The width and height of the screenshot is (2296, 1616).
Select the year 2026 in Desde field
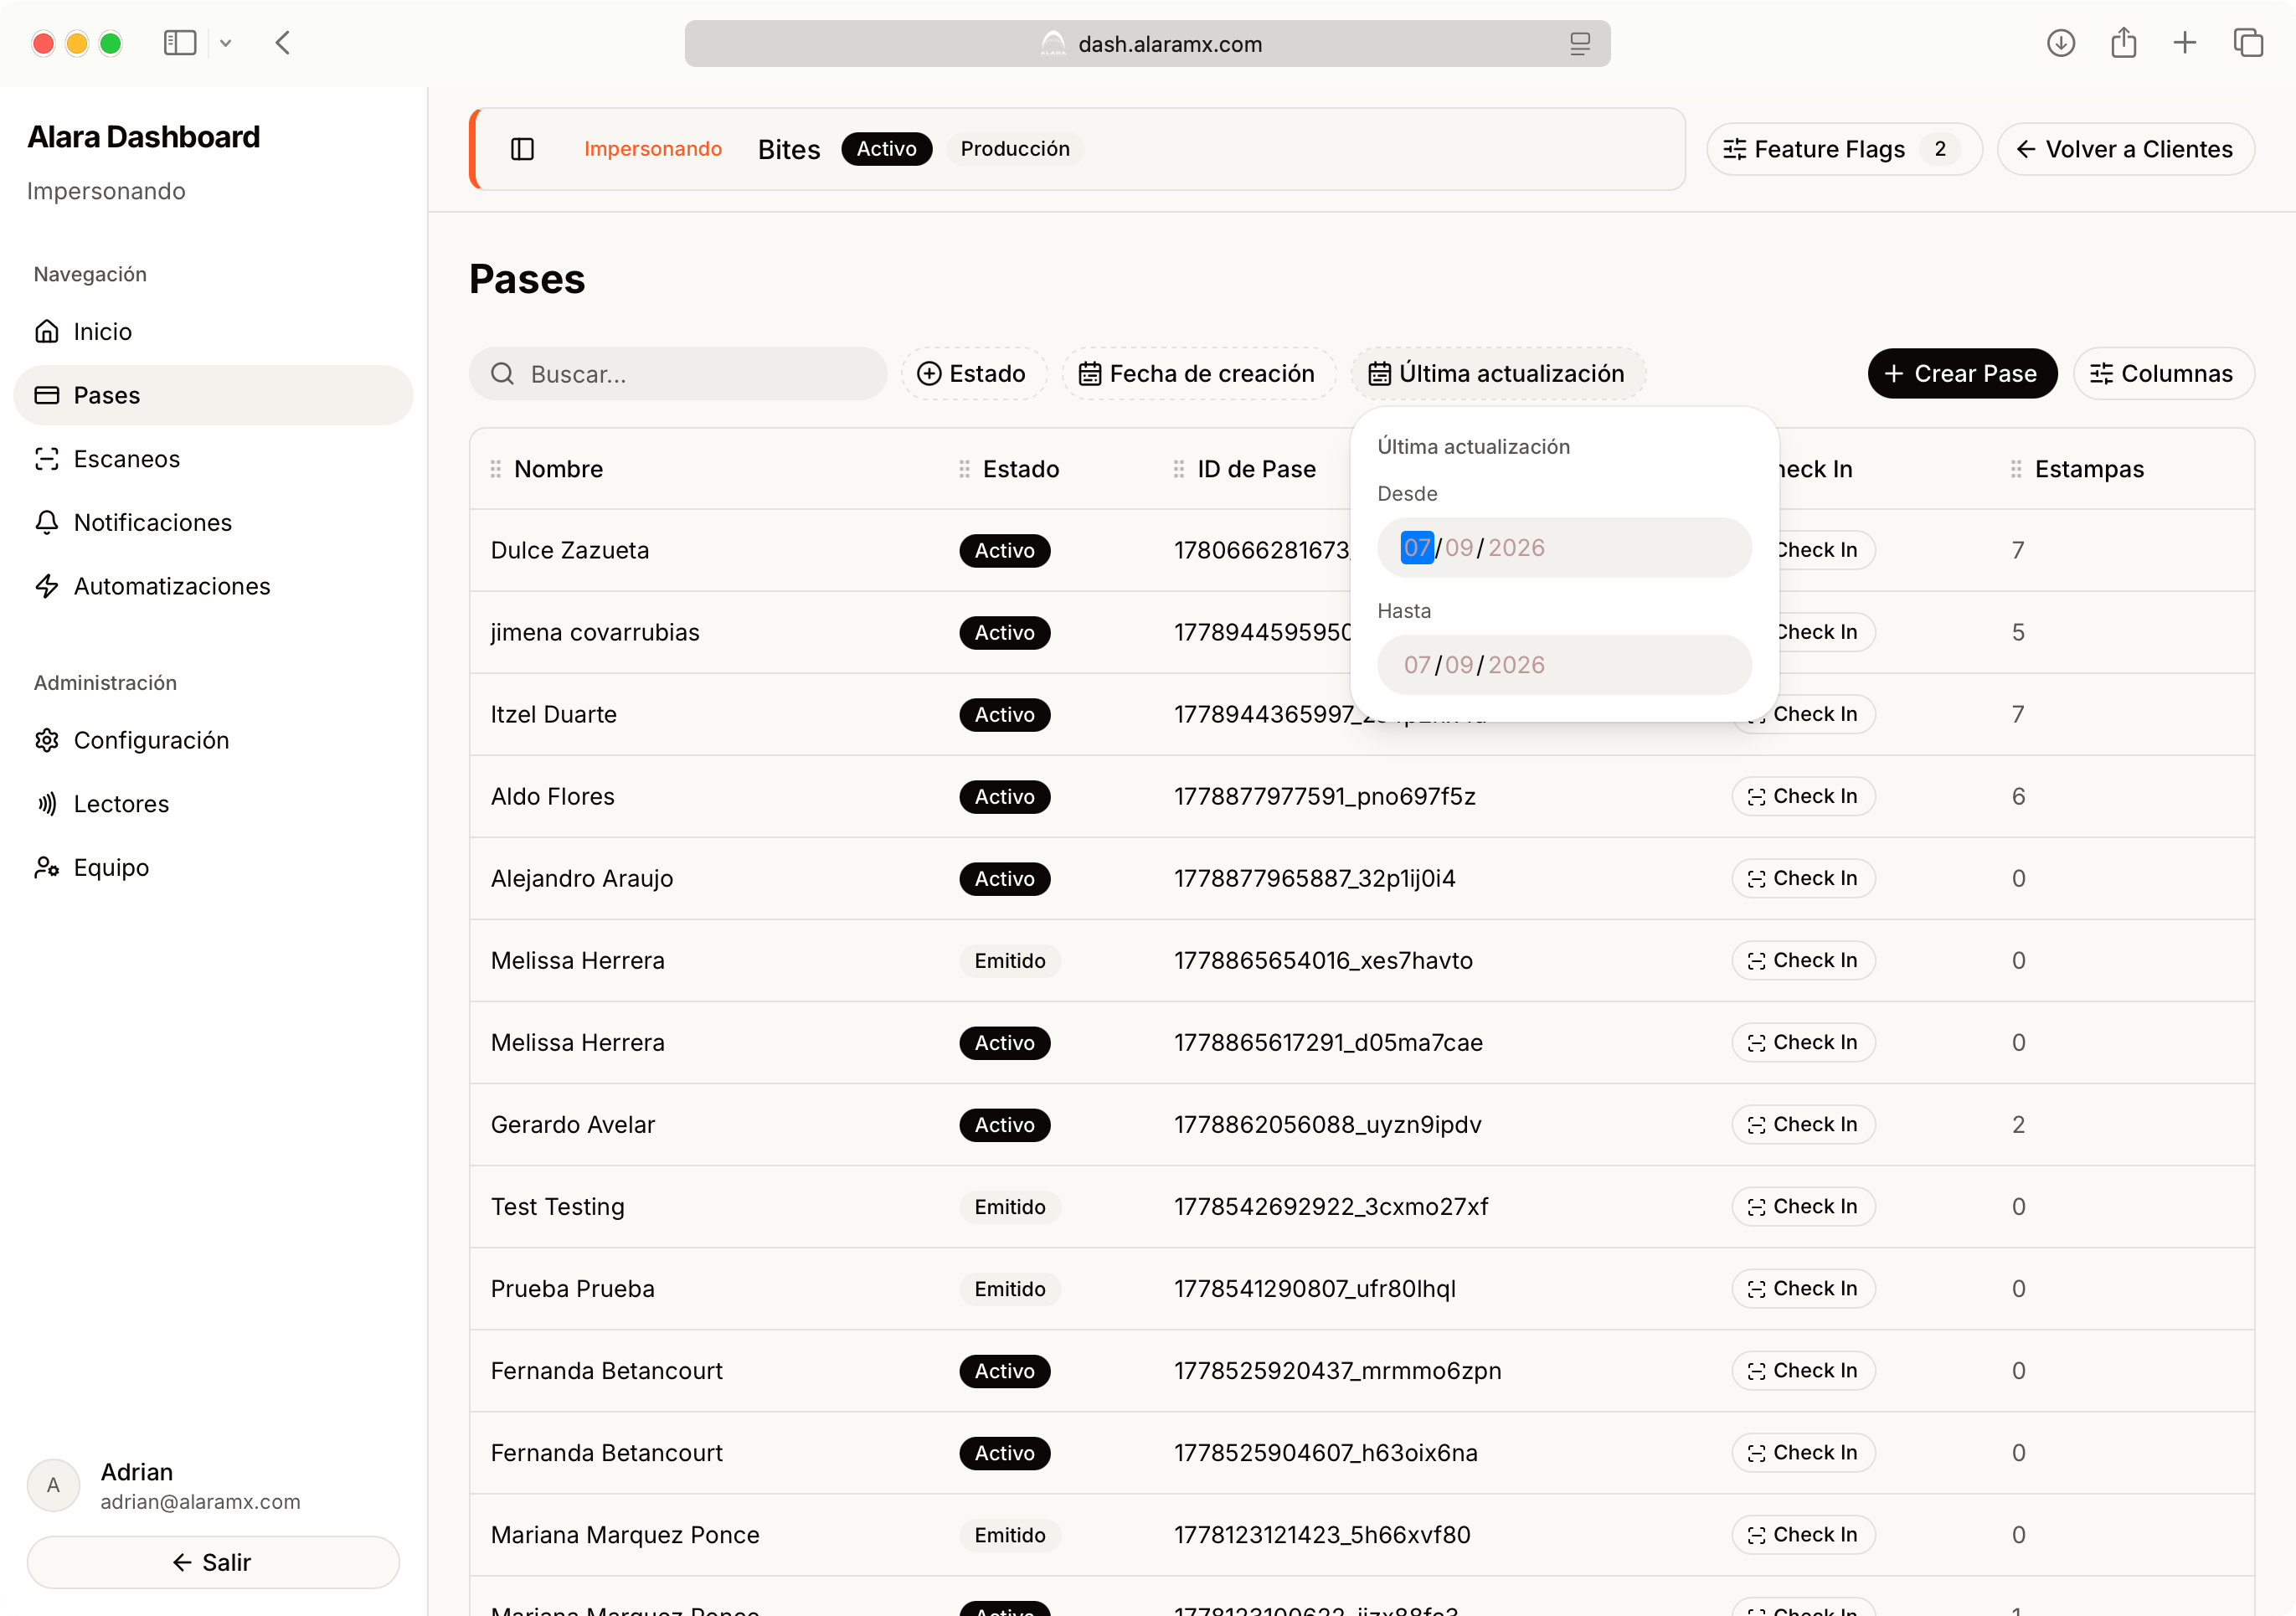point(1516,548)
